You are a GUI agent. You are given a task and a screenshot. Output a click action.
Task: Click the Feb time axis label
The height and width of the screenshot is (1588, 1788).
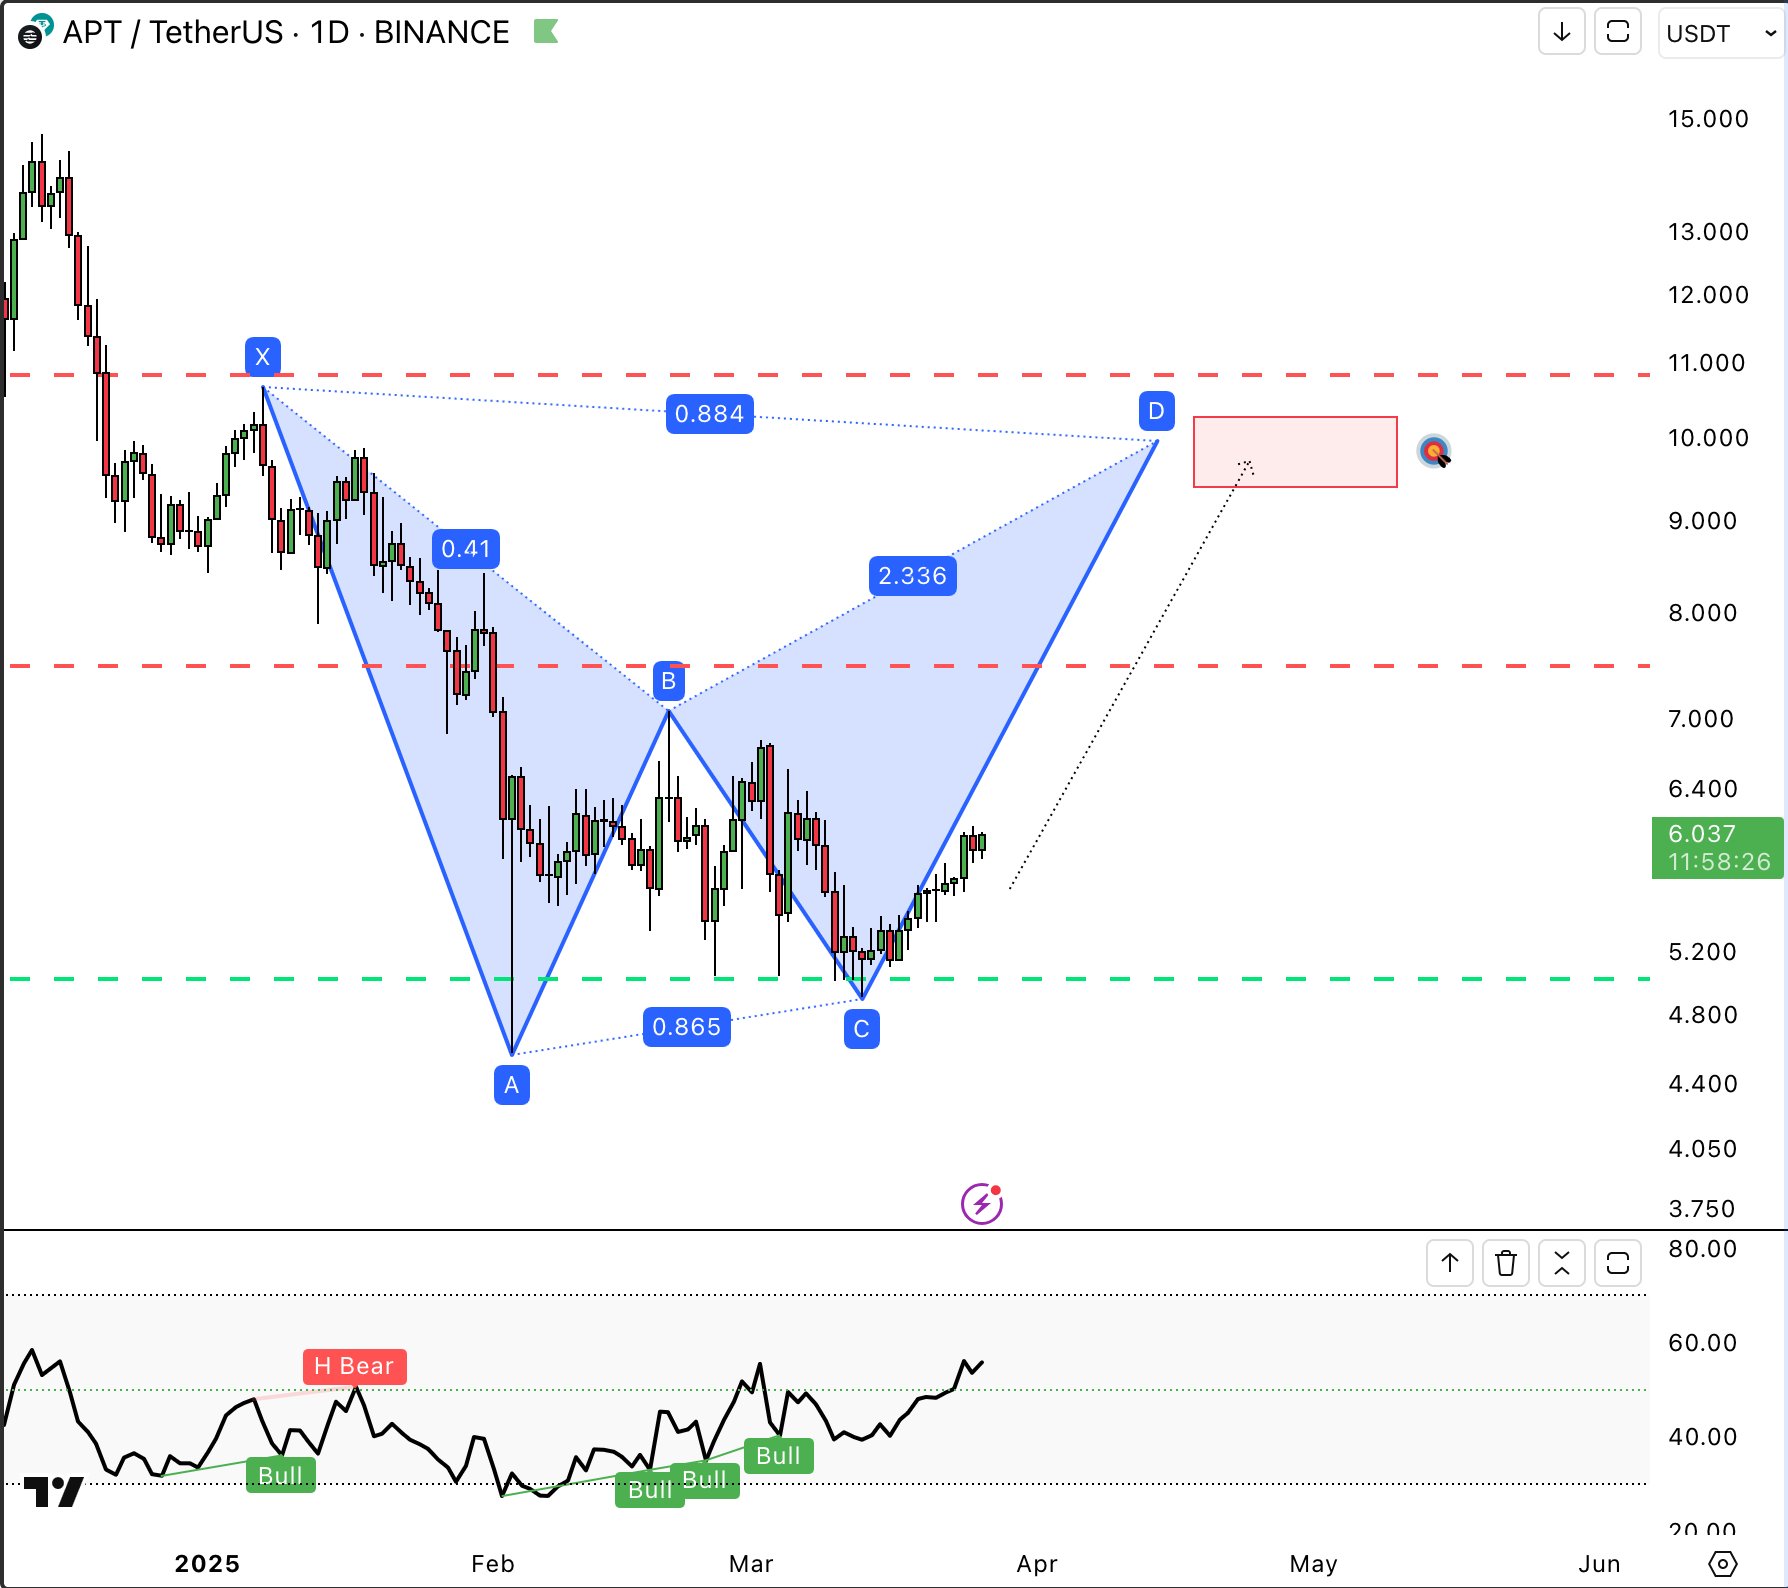point(493,1563)
